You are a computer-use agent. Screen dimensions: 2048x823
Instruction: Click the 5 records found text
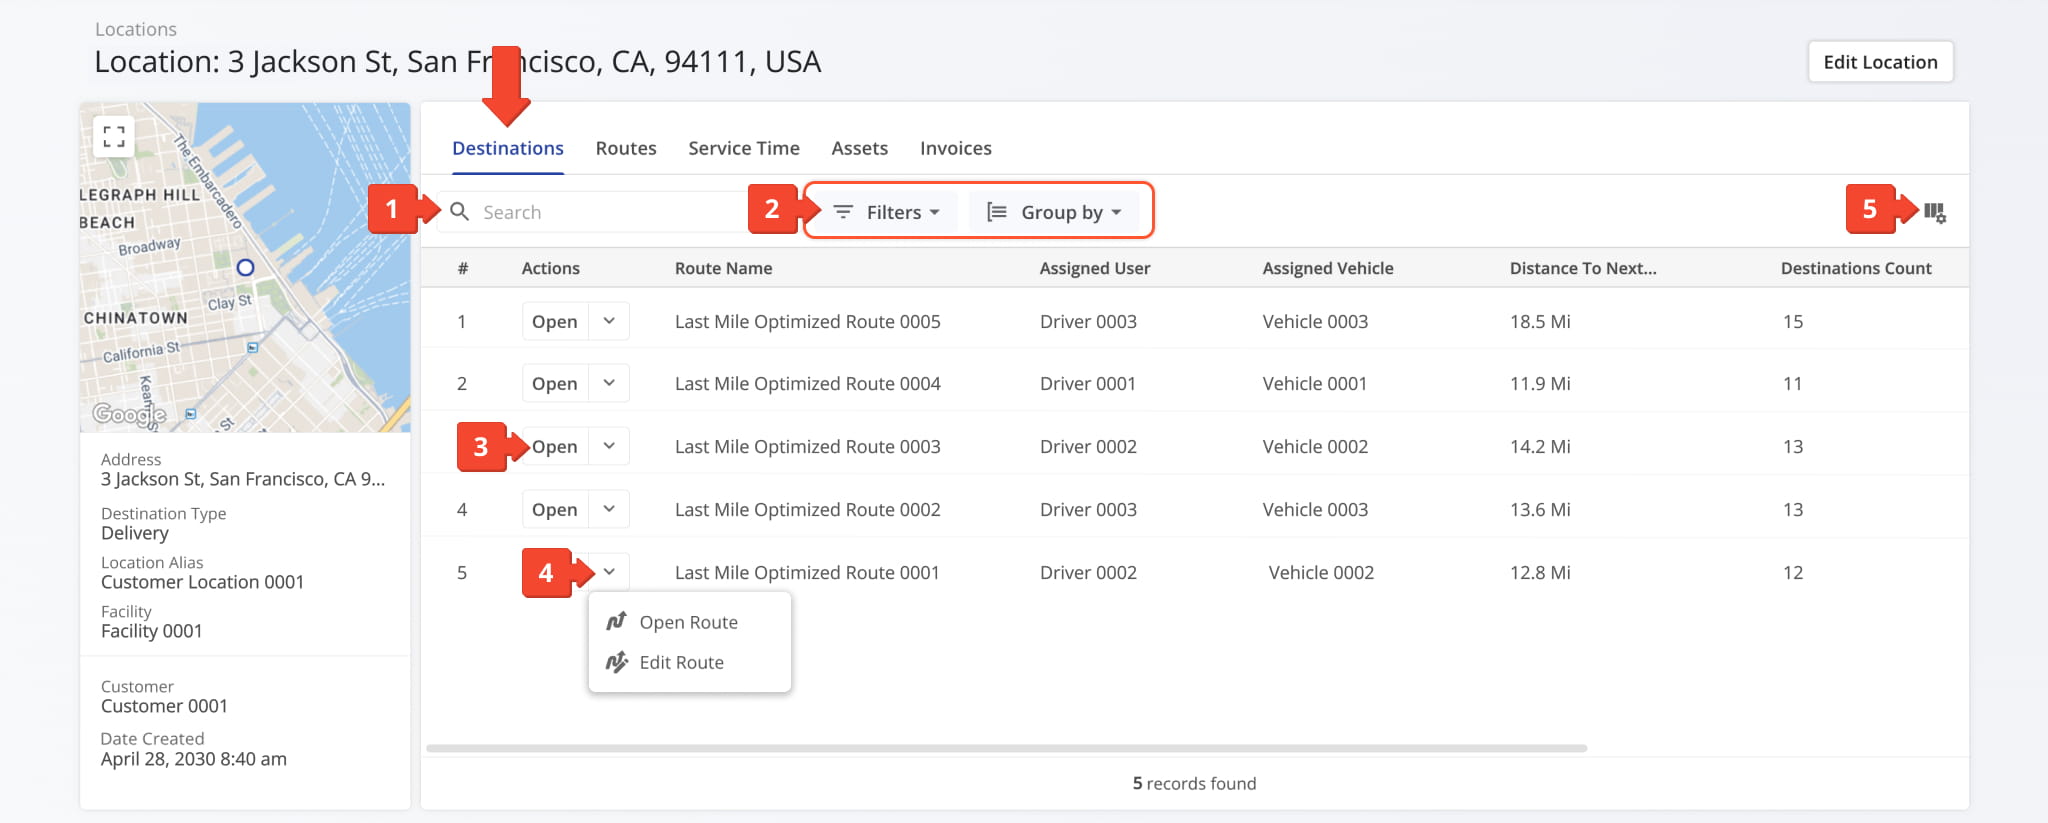click(x=1194, y=783)
